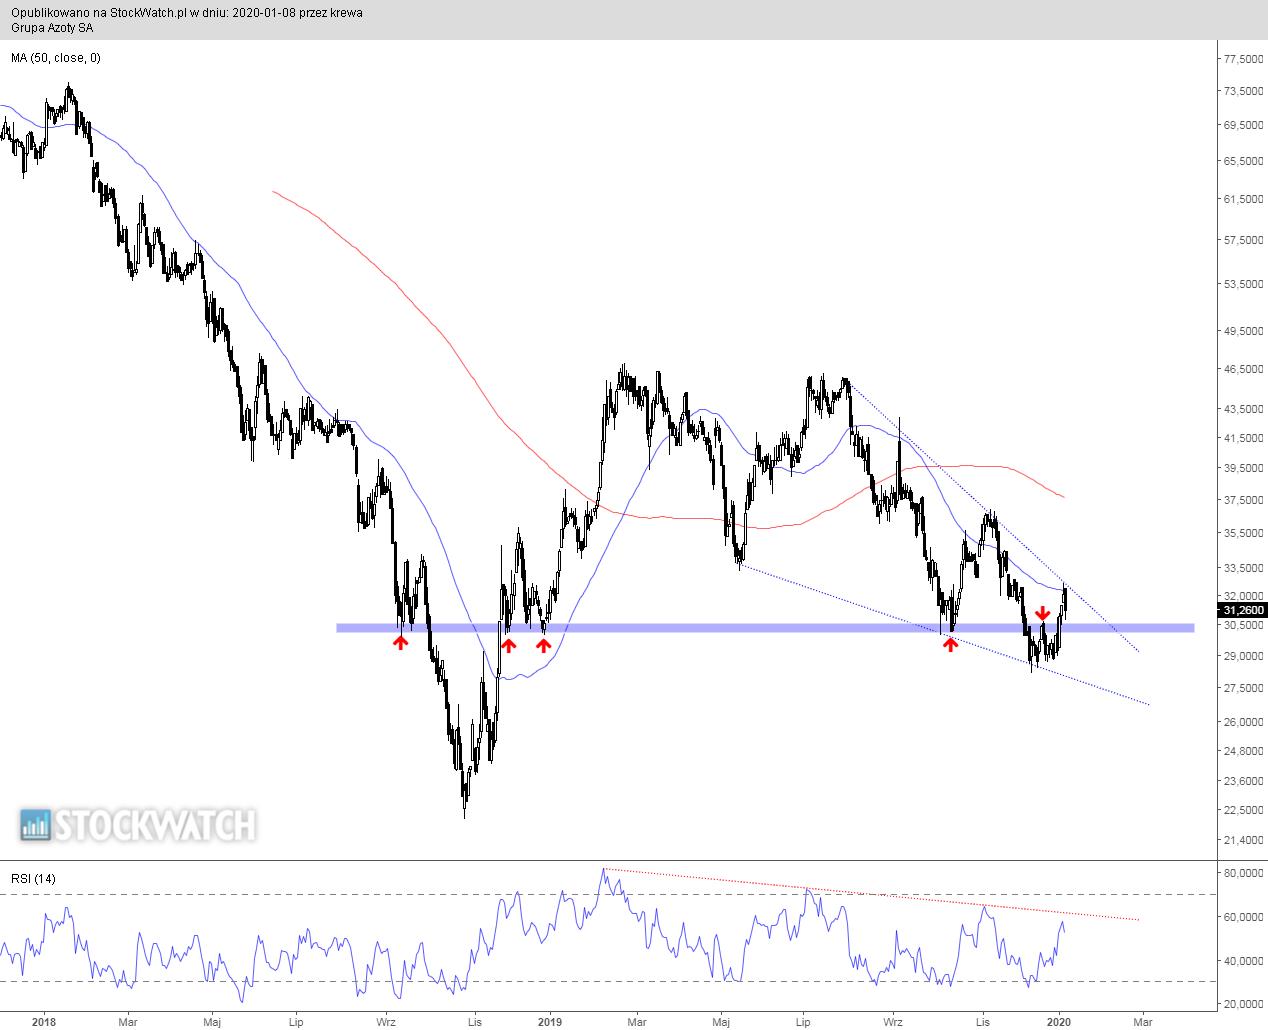Click the 61,5000 price axis label
The image size is (1268, 1030).
pyautogui.click(x=1243, y=199)
